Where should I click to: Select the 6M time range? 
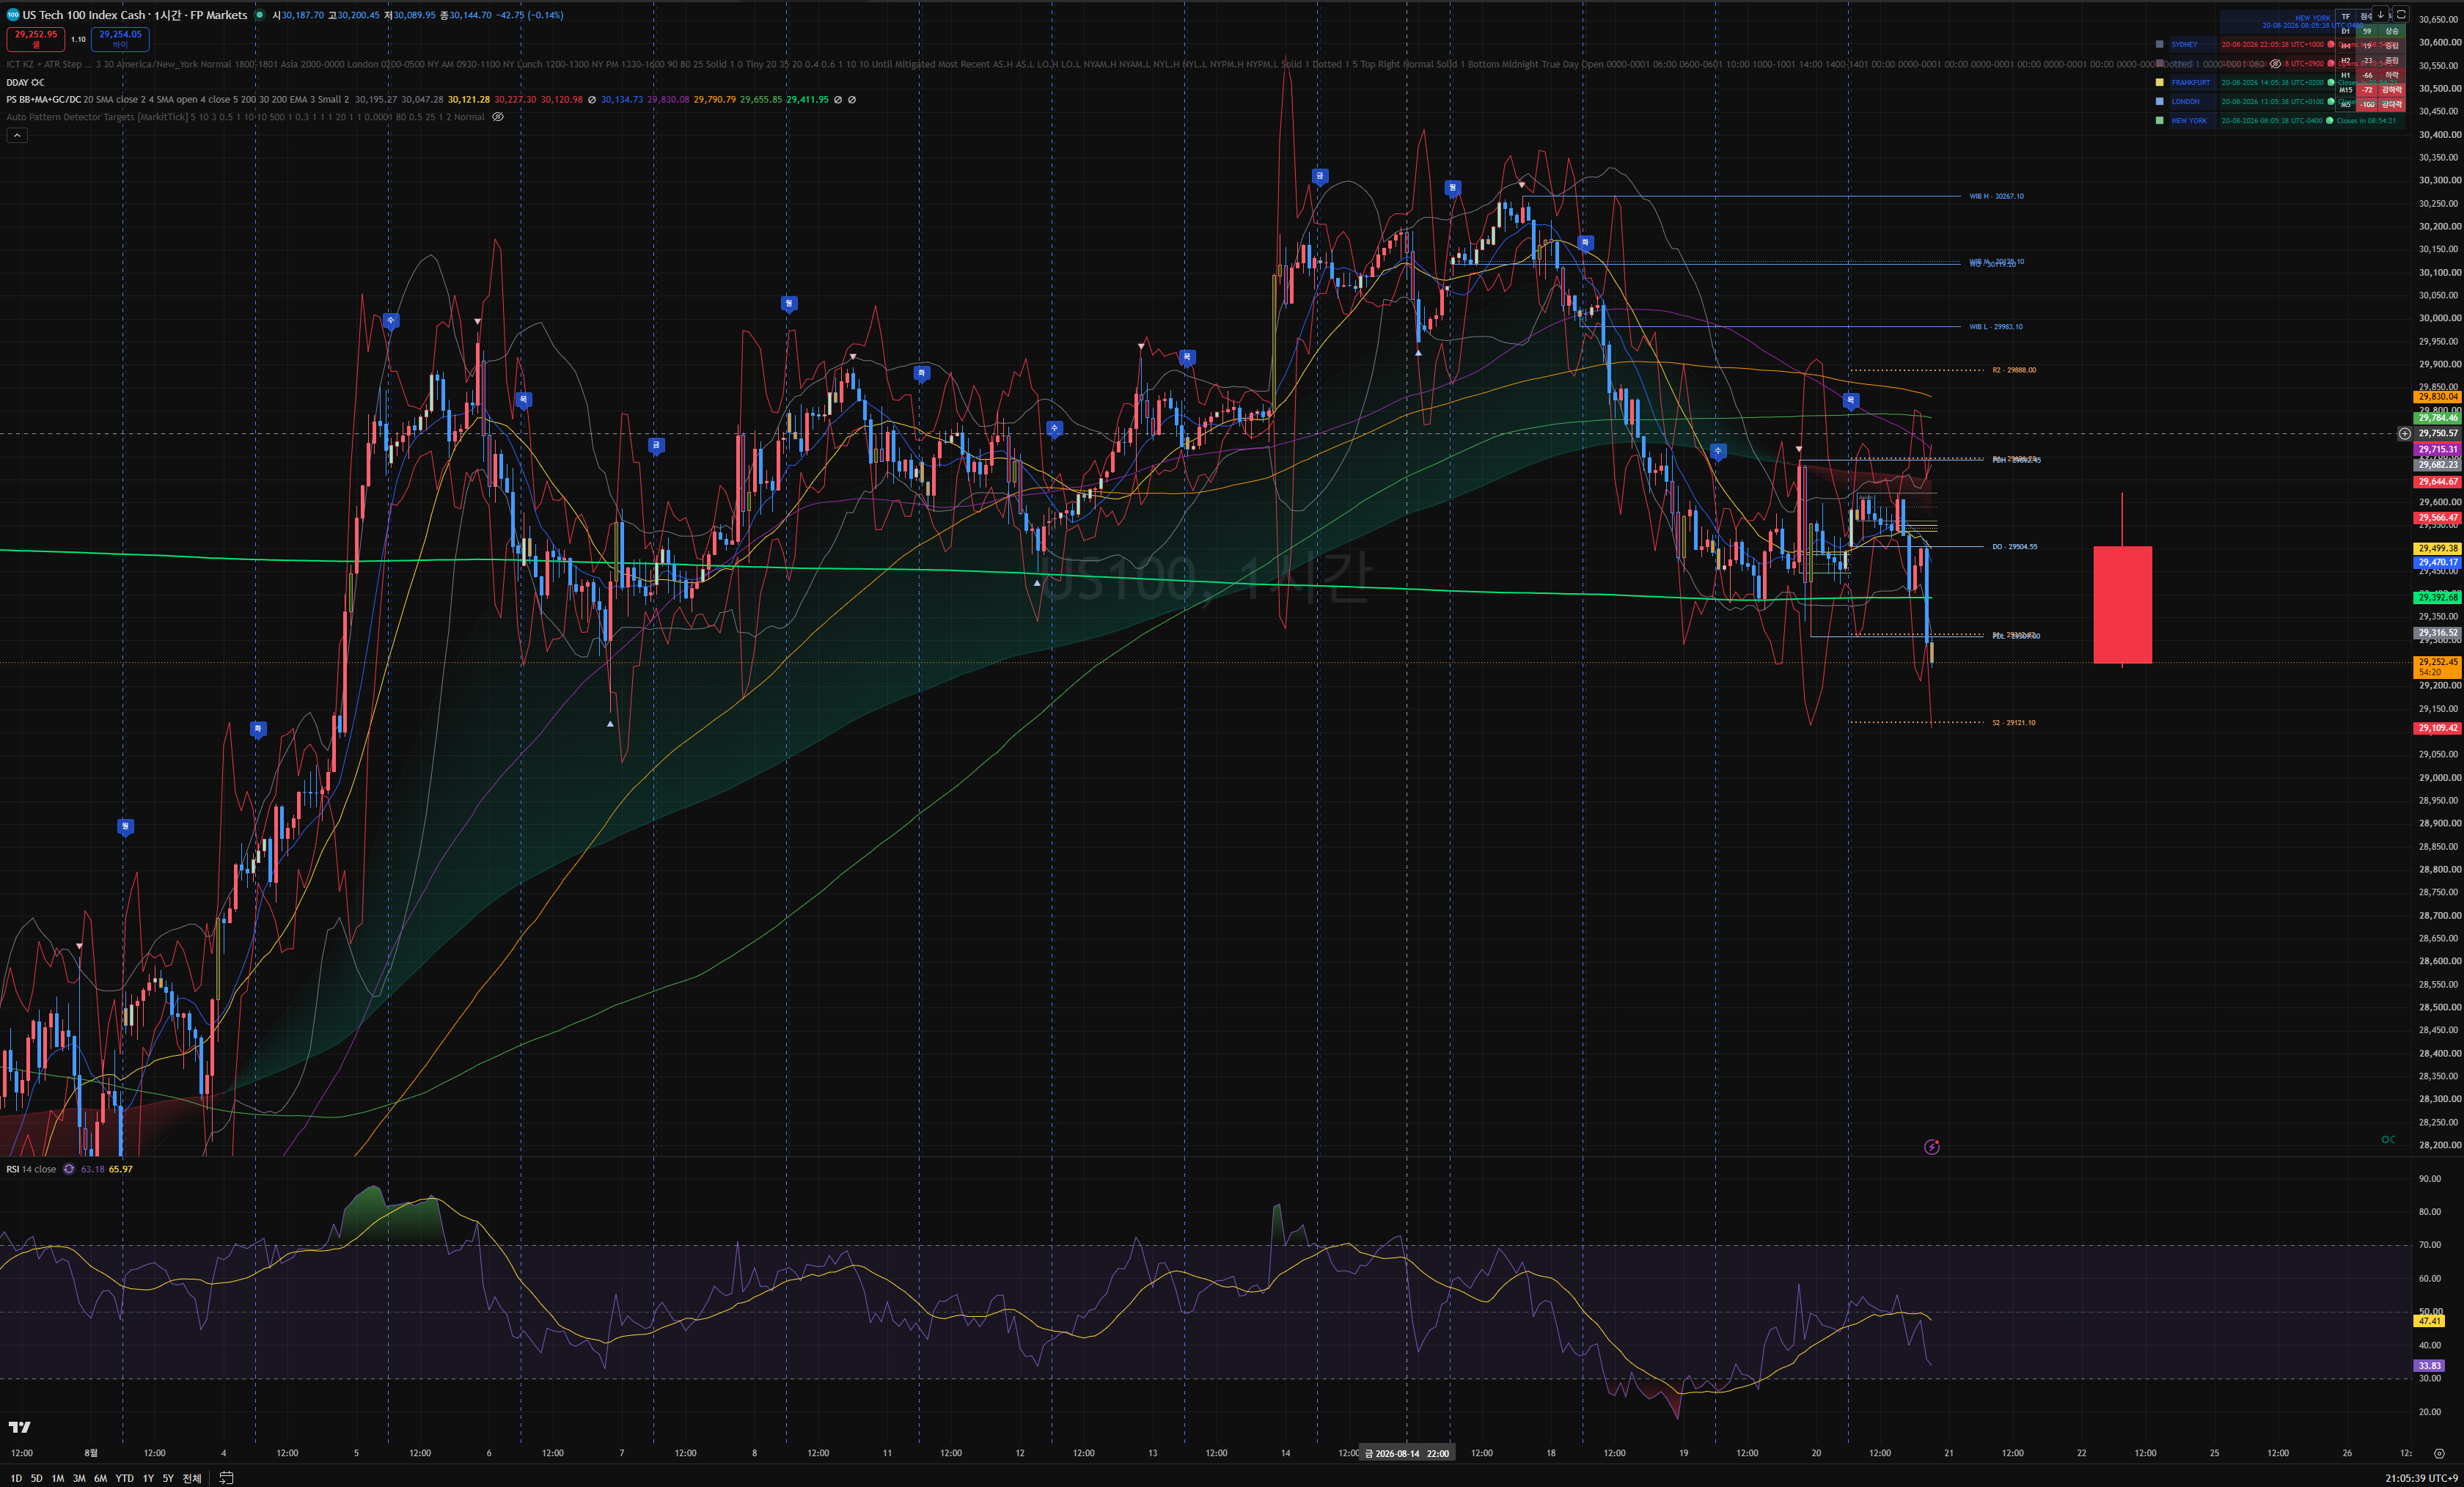coord(100,1478)
